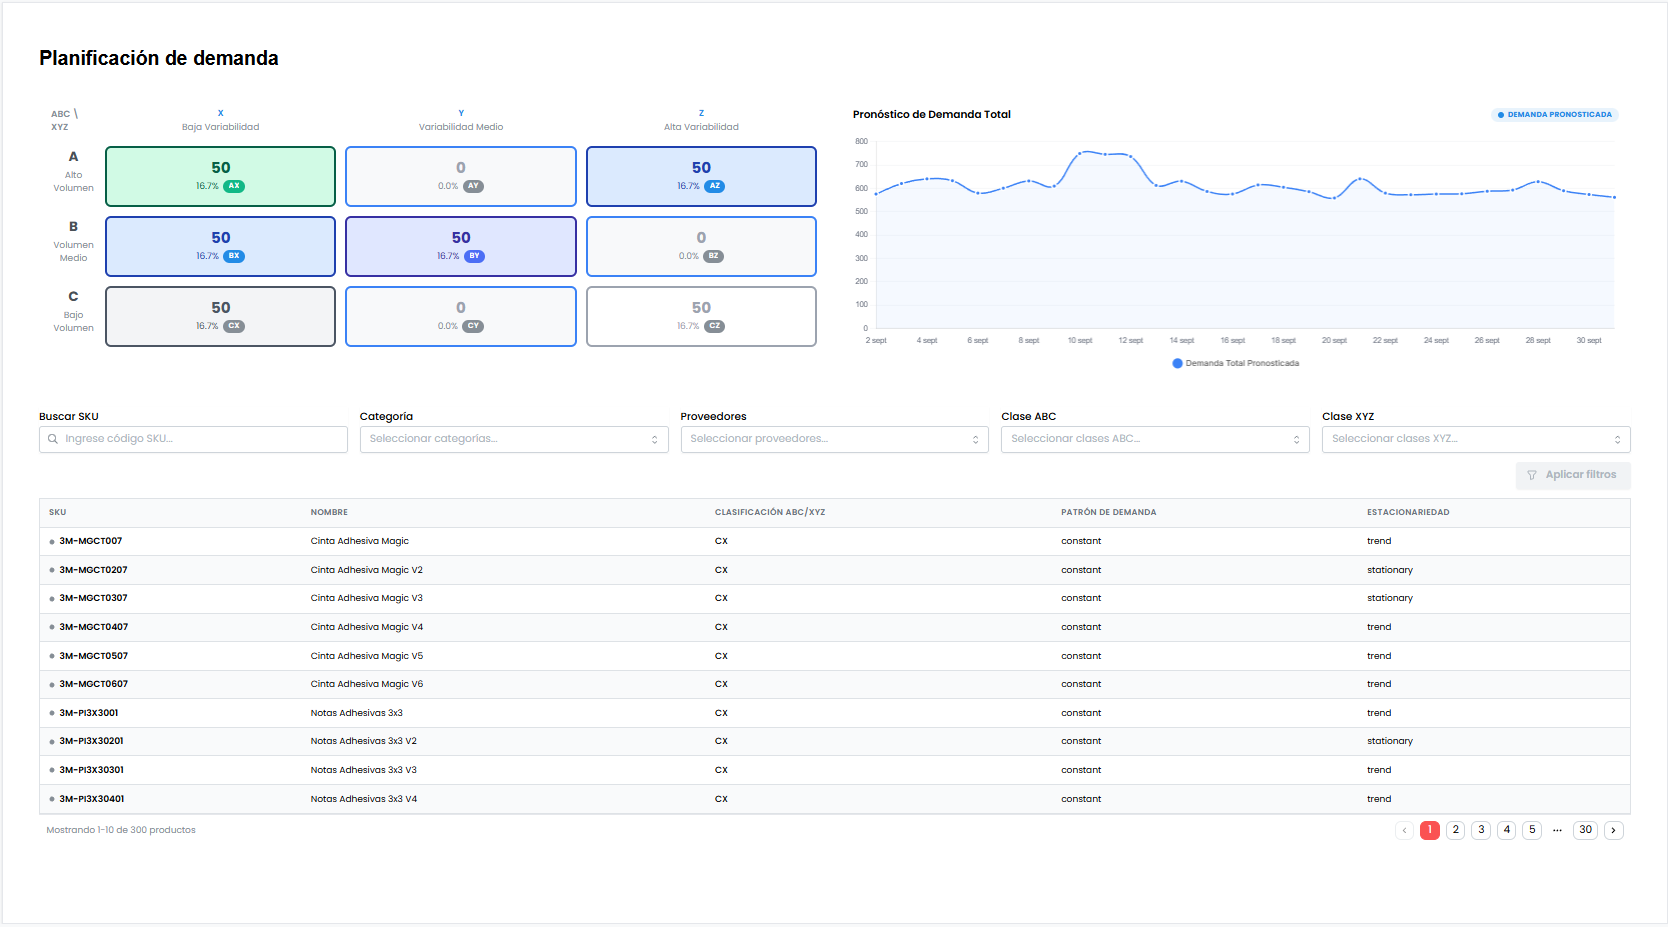Click the AX badge in matrix
The image size is (1668, 927).
(x=234, y=186)
